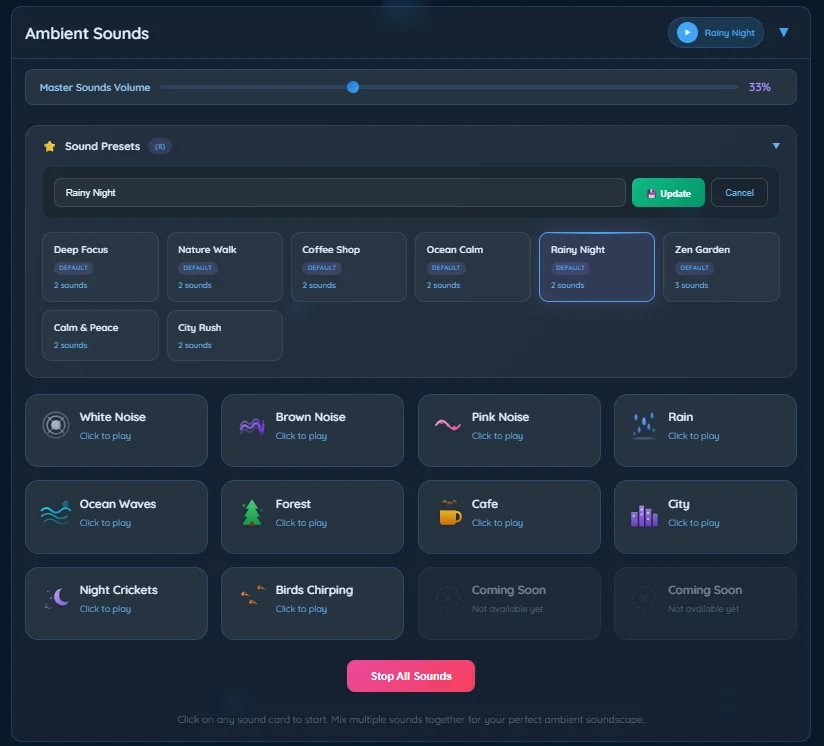The image size is (824, 746).
Task: Click the preset name text field
Action: pyautogui.click(x=340, y=193)
